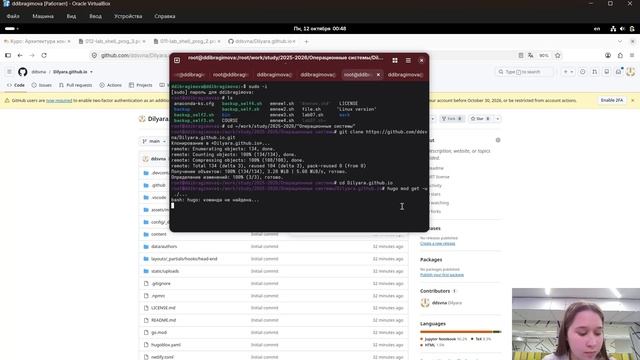Open the ddsvna owner link in breadcrumb

tap(39, 72)
